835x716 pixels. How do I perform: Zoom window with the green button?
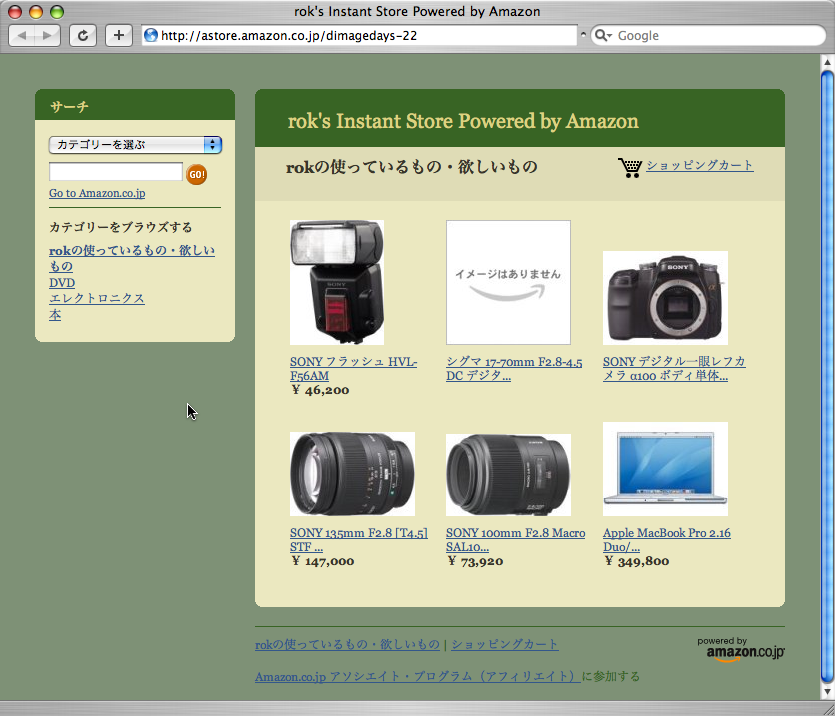pos(56,12)
